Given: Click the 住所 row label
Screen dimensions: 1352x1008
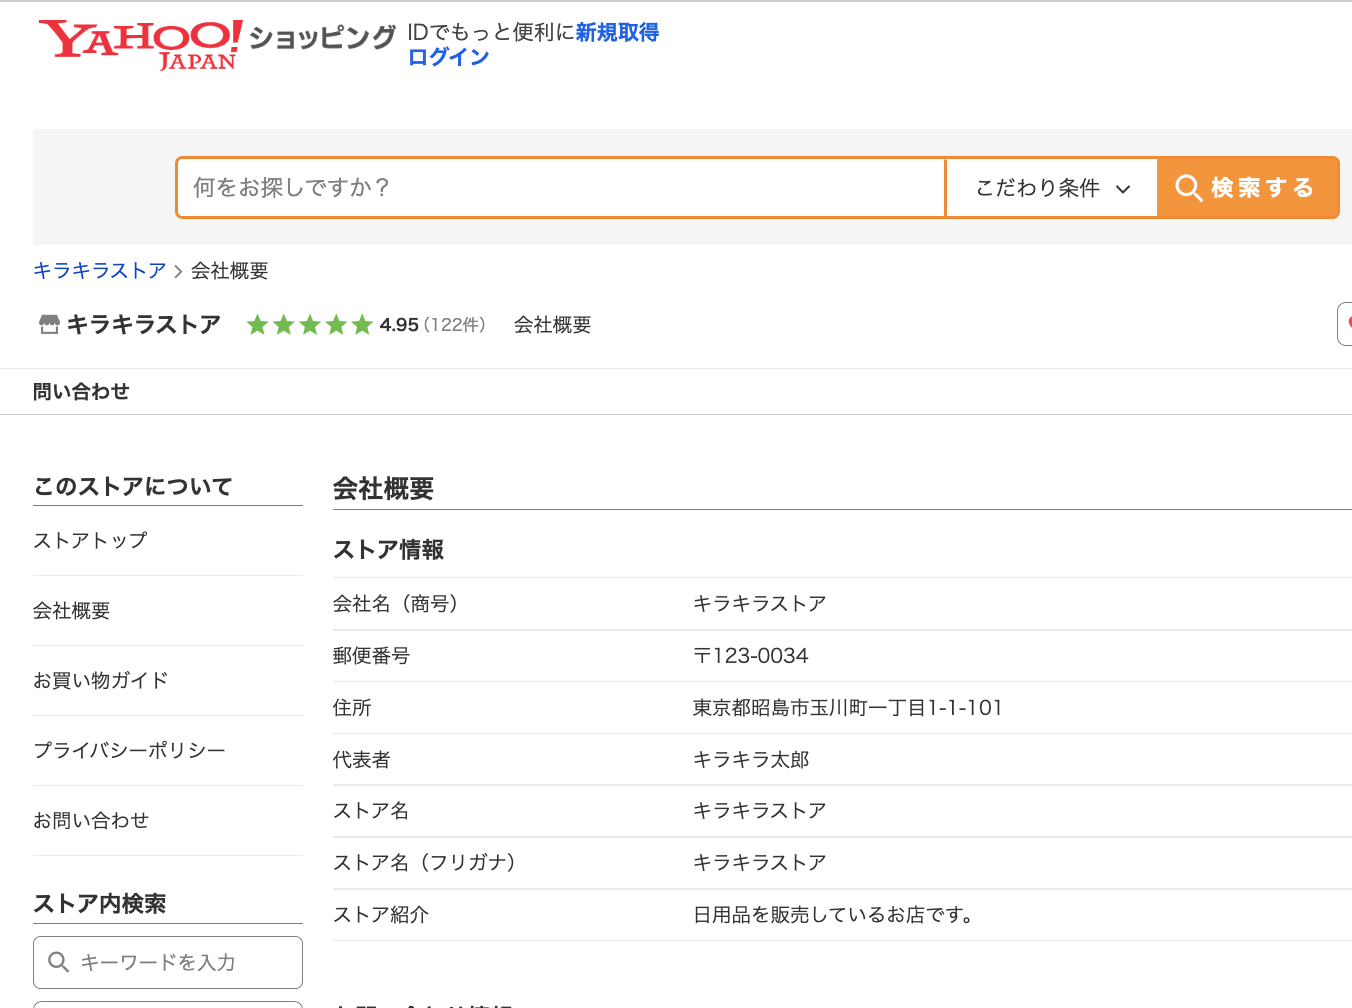Looking at the screenshot, I should (352, 708).
